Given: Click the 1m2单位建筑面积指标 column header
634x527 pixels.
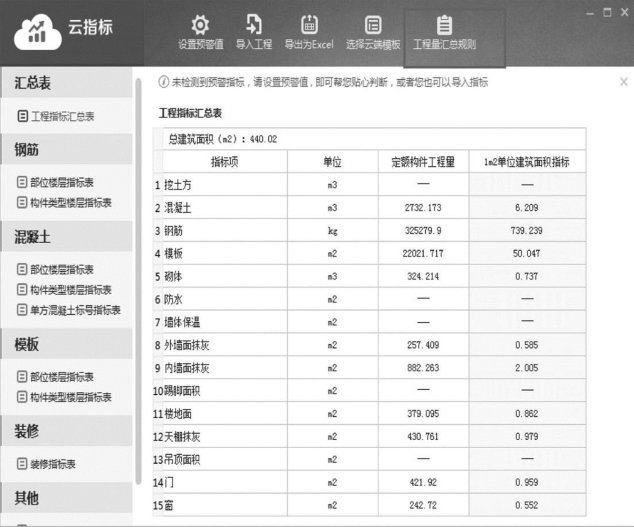Looking at the screenshot, I should pos(527,162).
